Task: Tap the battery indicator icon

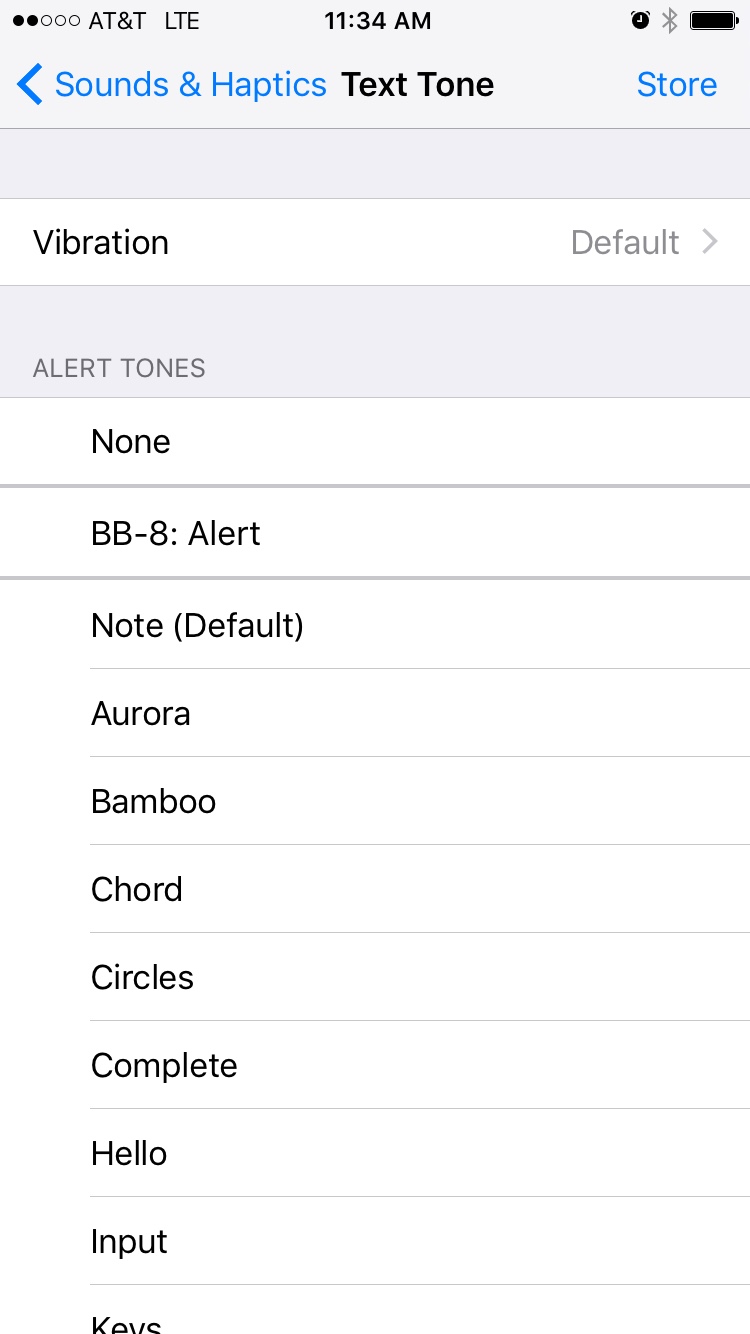Action: click(714, 21)
